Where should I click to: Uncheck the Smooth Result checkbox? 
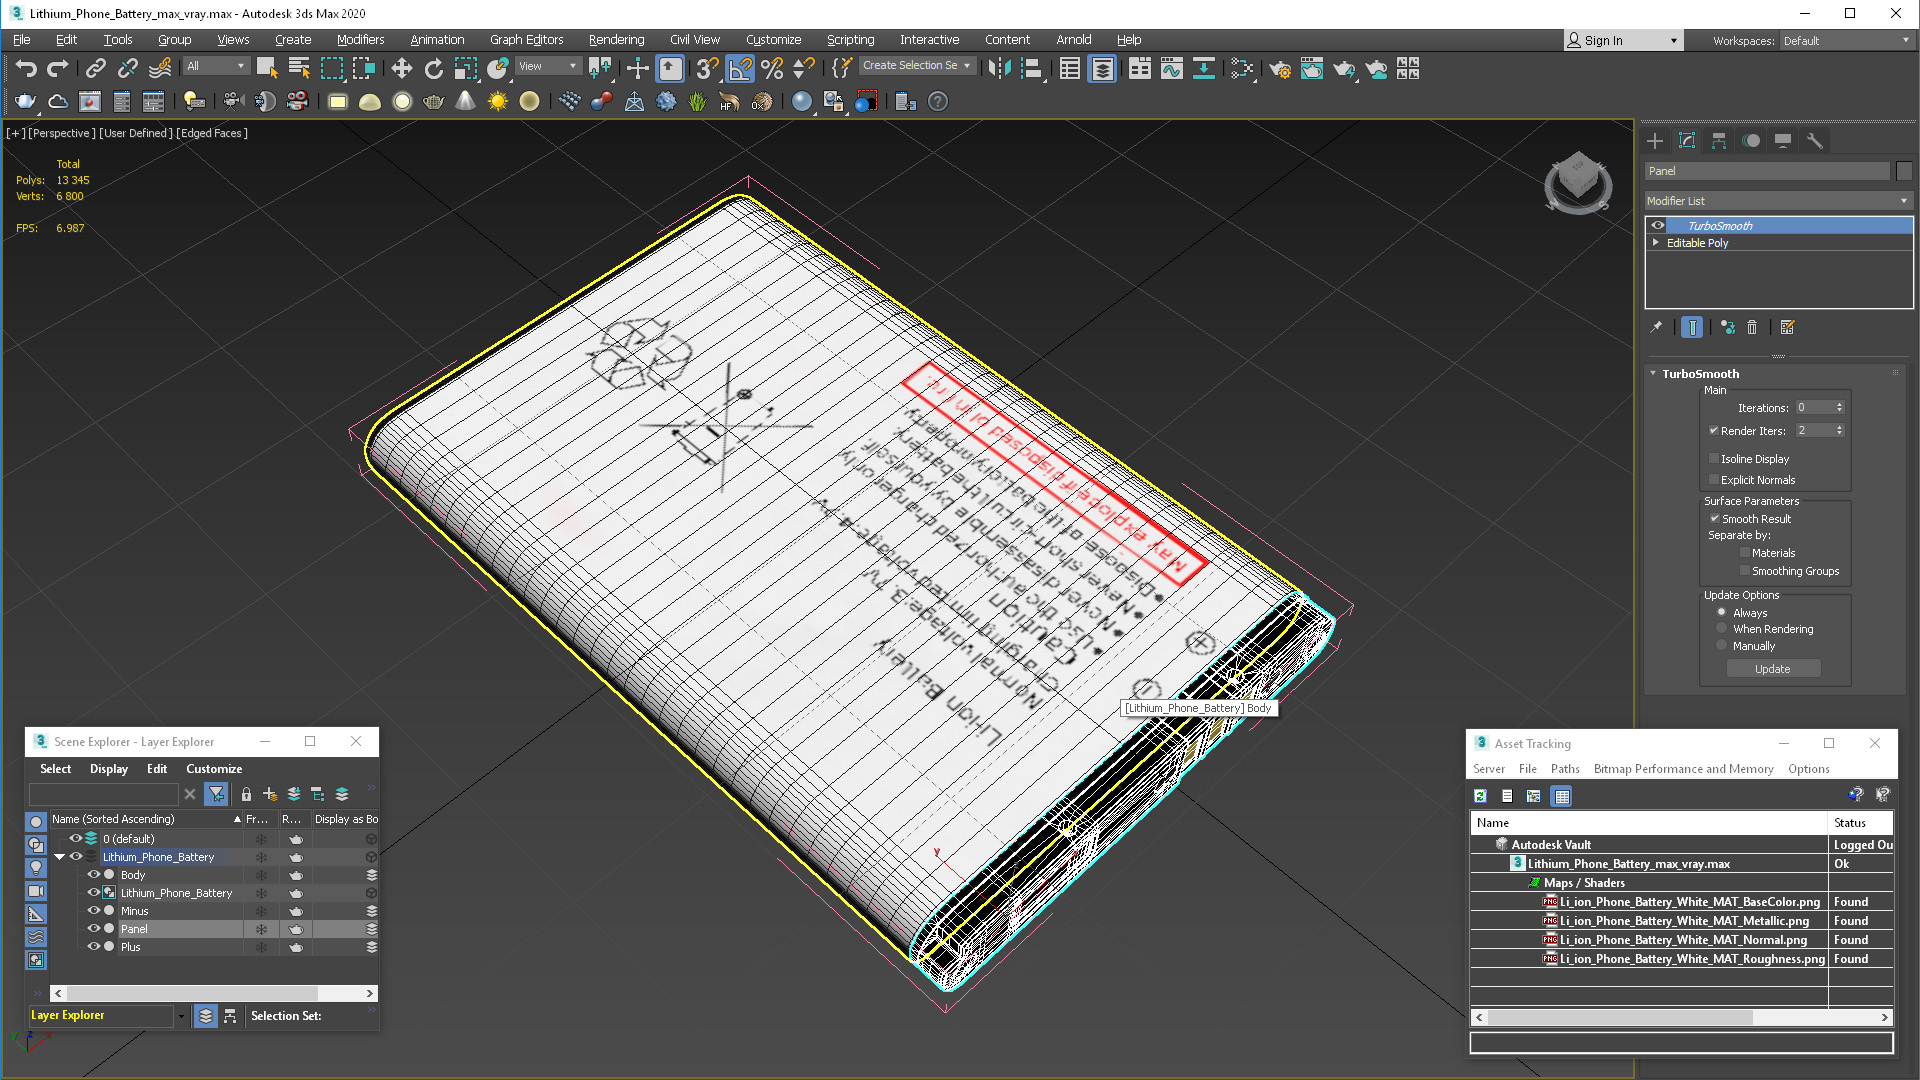click(1714, 519)
